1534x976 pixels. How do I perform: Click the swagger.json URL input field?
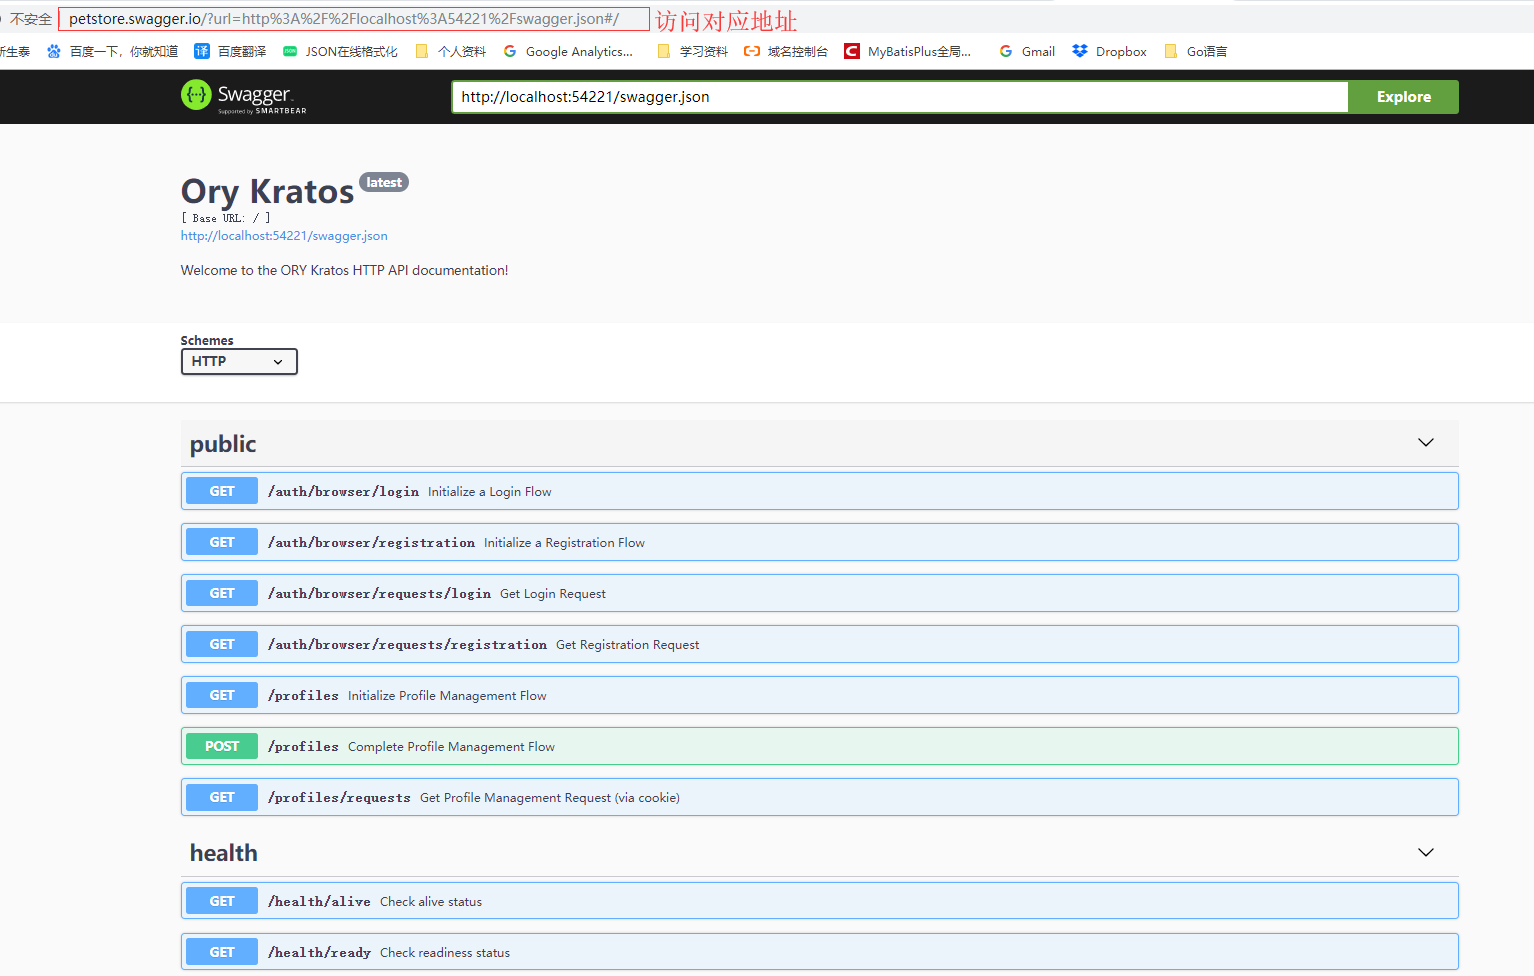pos(900,97)
